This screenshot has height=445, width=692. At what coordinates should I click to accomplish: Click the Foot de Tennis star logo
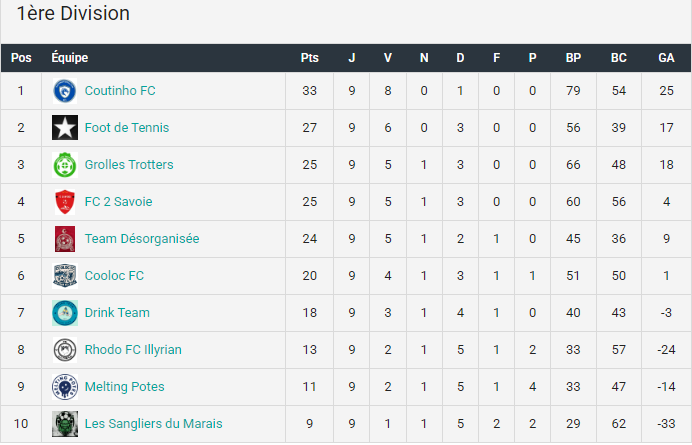click(65, 128)
